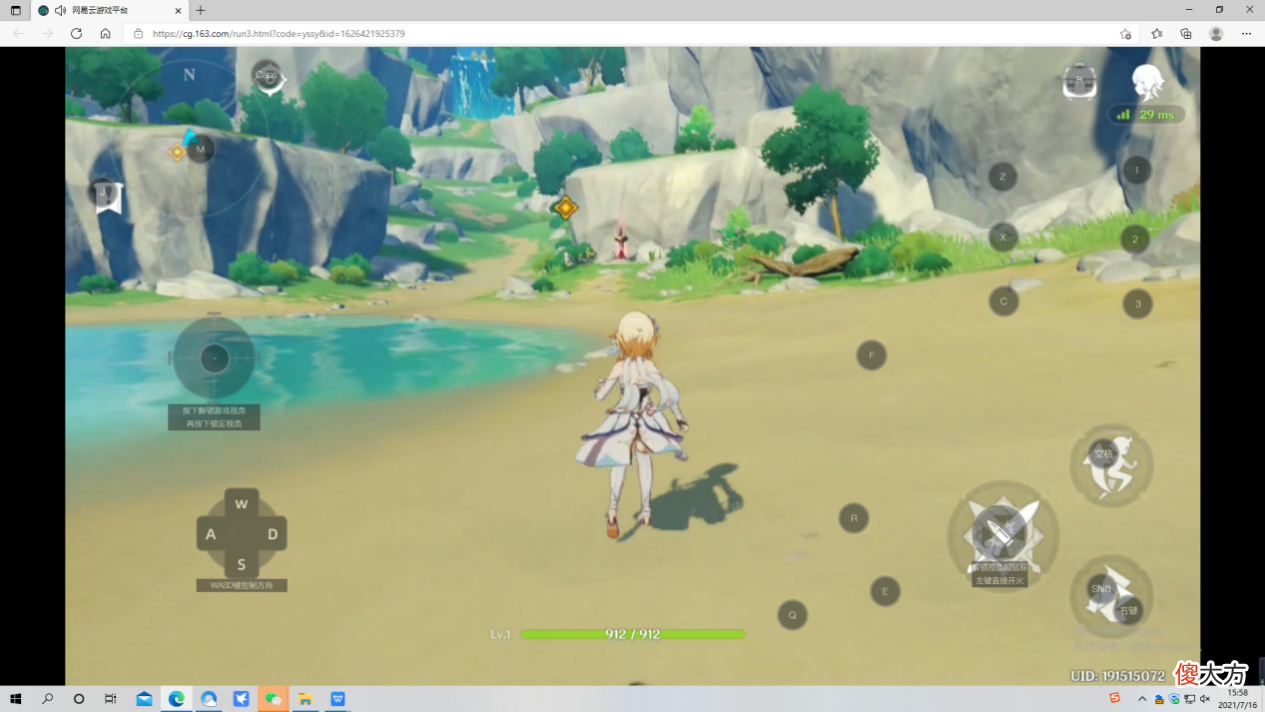This screenshot has width=1265, height=712.
Task: Click the browser forward arrow
Action: point(47,33)
